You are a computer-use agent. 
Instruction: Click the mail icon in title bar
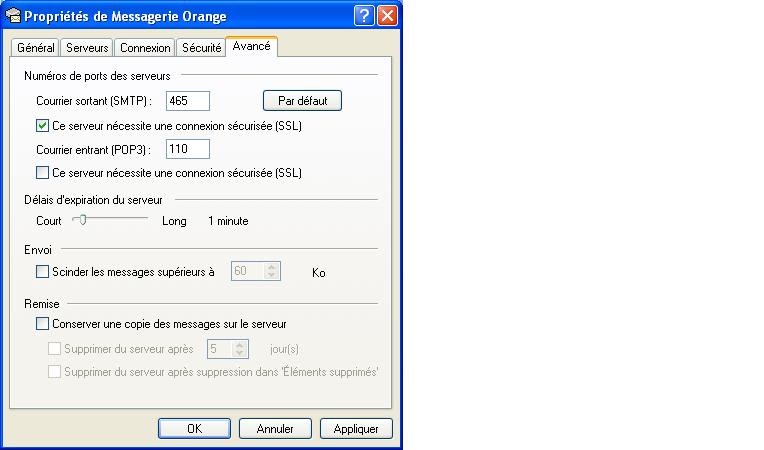coord(13,16)
